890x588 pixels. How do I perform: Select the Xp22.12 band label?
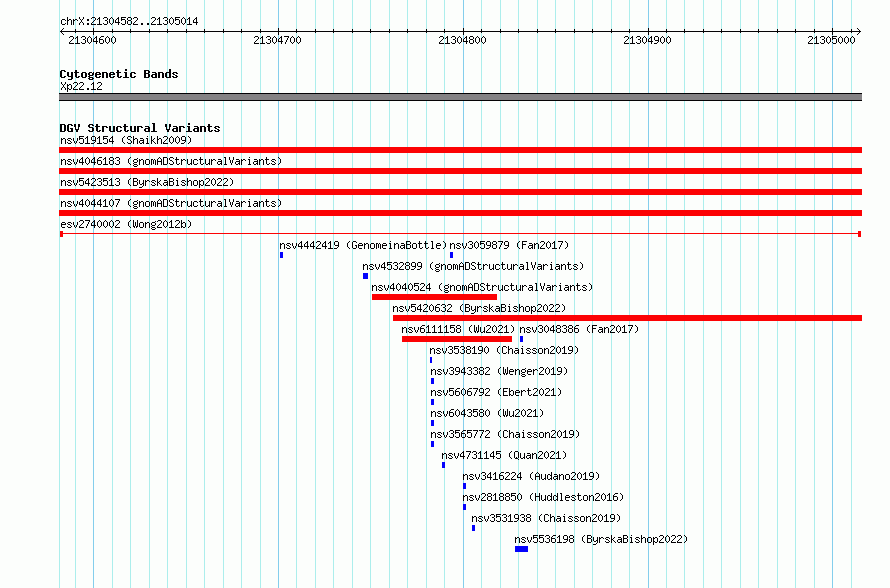coord(81,86)
